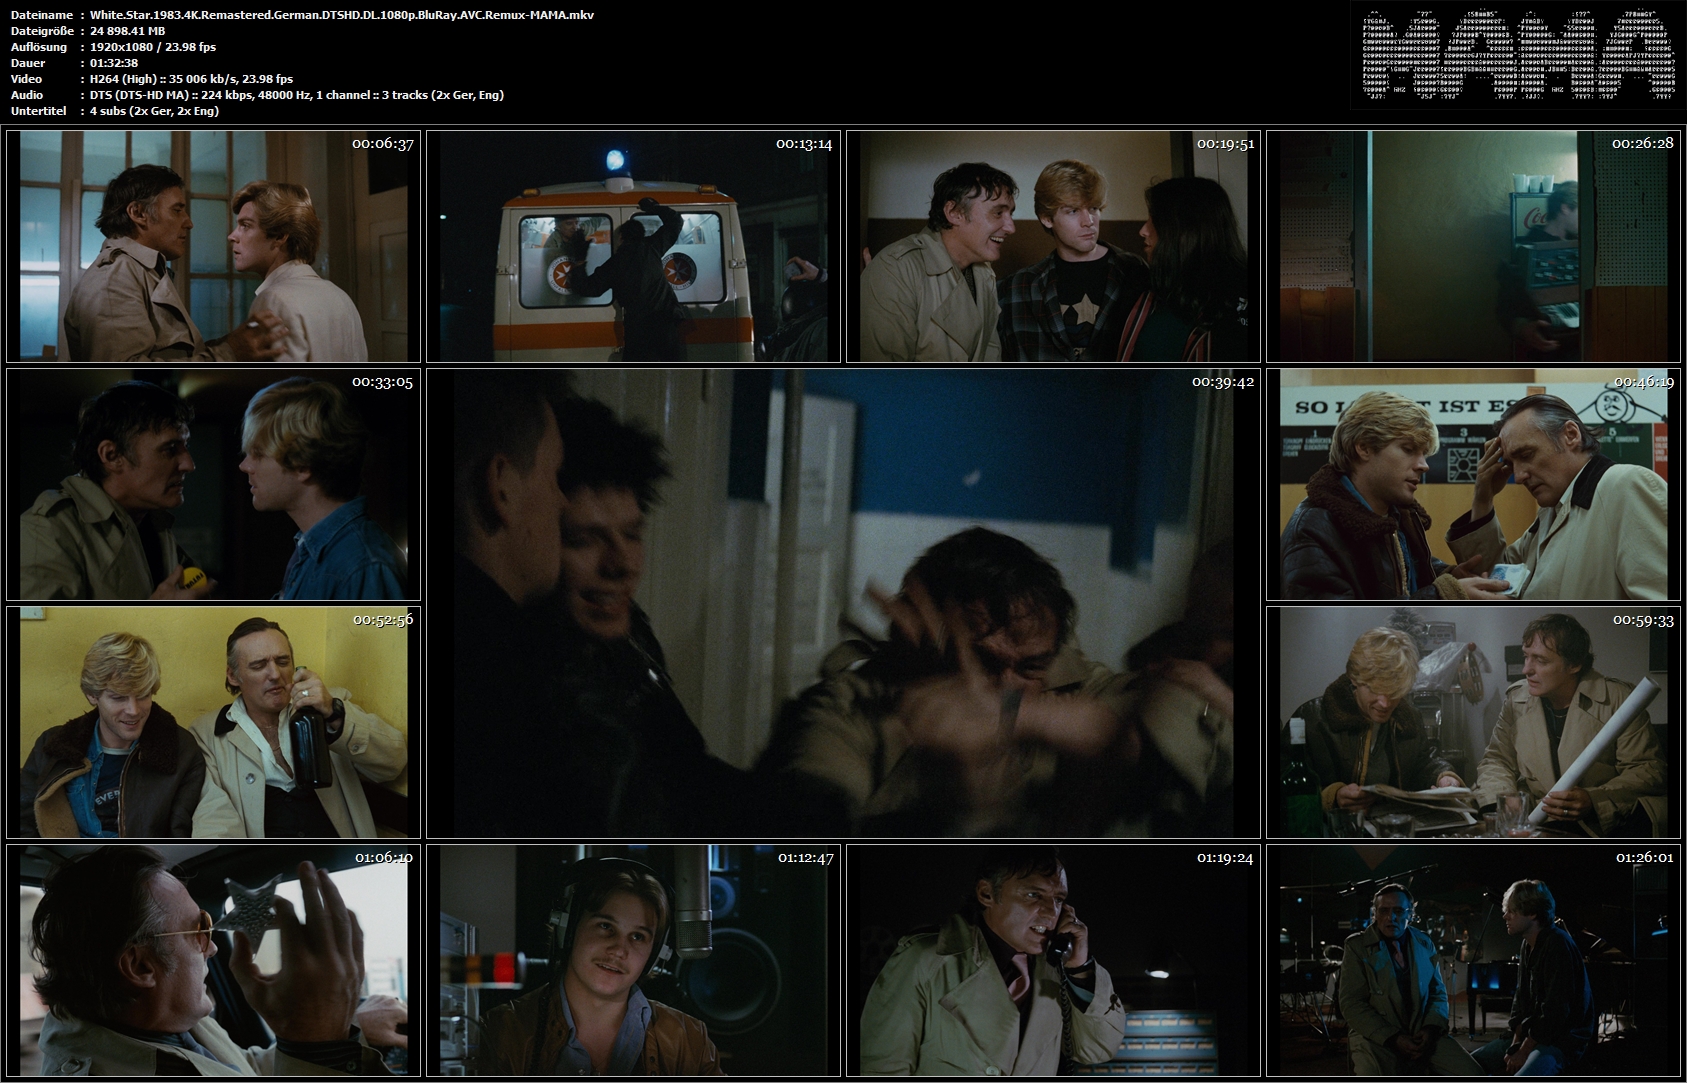Select the telephone frame at 01:19:24
The image size is (1687, 1083).
[x=1053, y=960]
